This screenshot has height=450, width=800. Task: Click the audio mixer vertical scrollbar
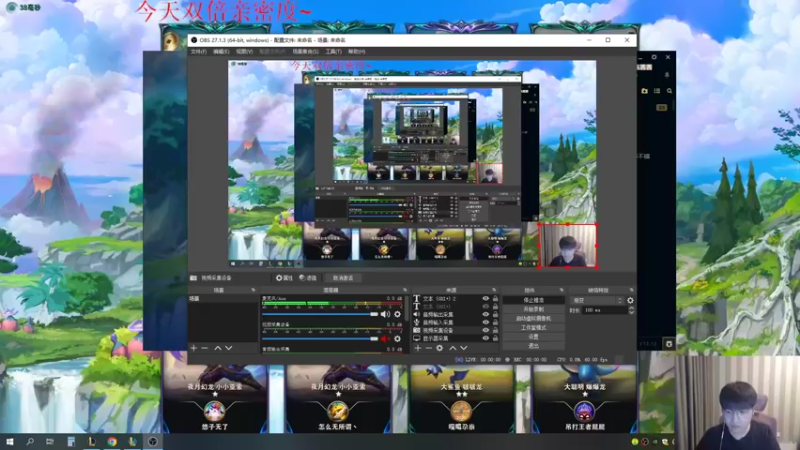(408, 311)
